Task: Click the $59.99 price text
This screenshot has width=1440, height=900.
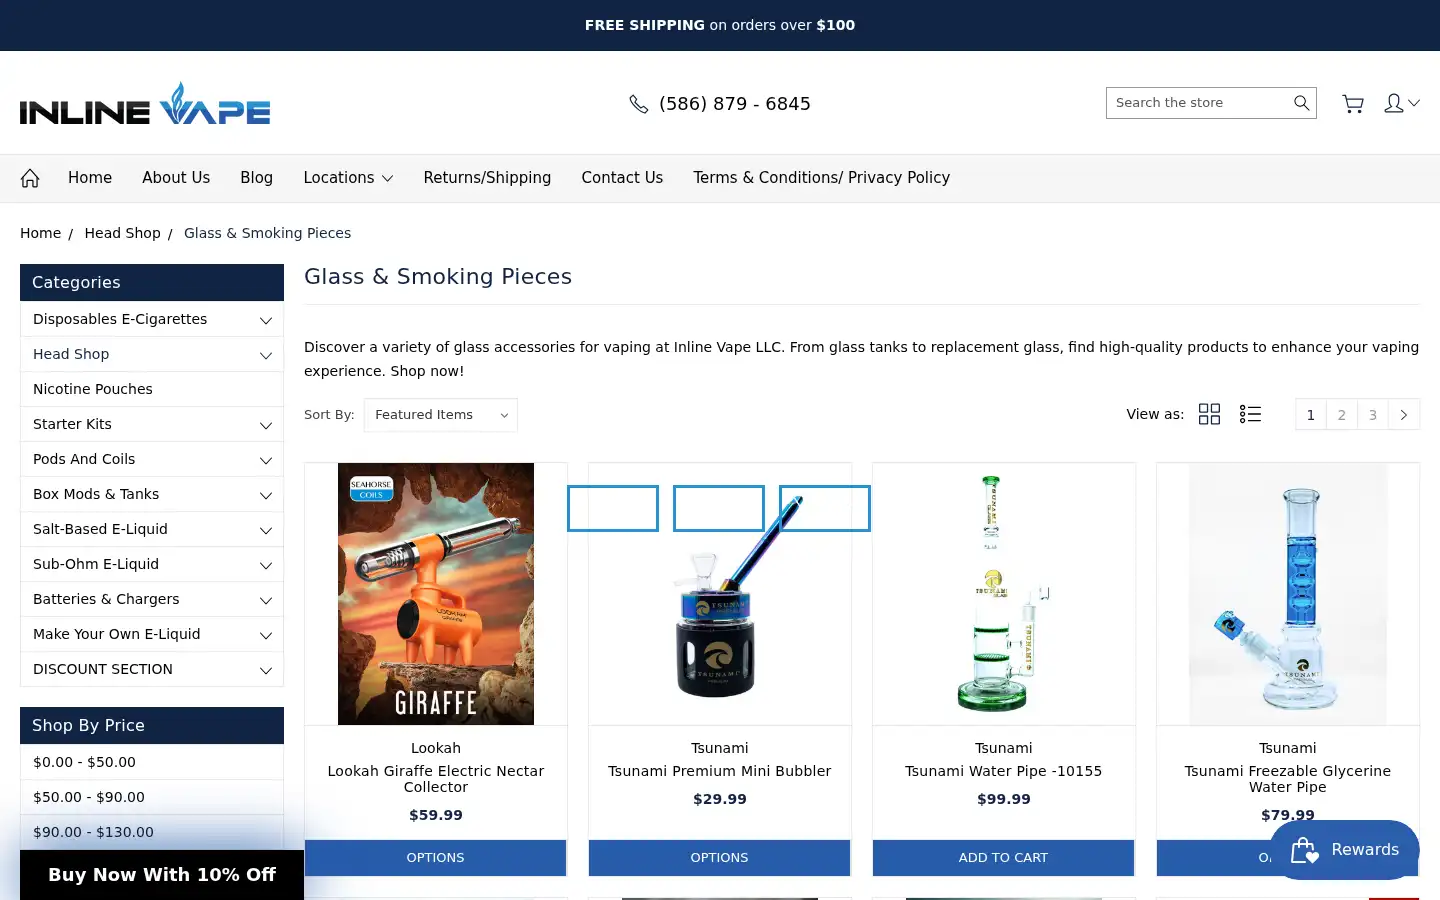Action: 436,815
